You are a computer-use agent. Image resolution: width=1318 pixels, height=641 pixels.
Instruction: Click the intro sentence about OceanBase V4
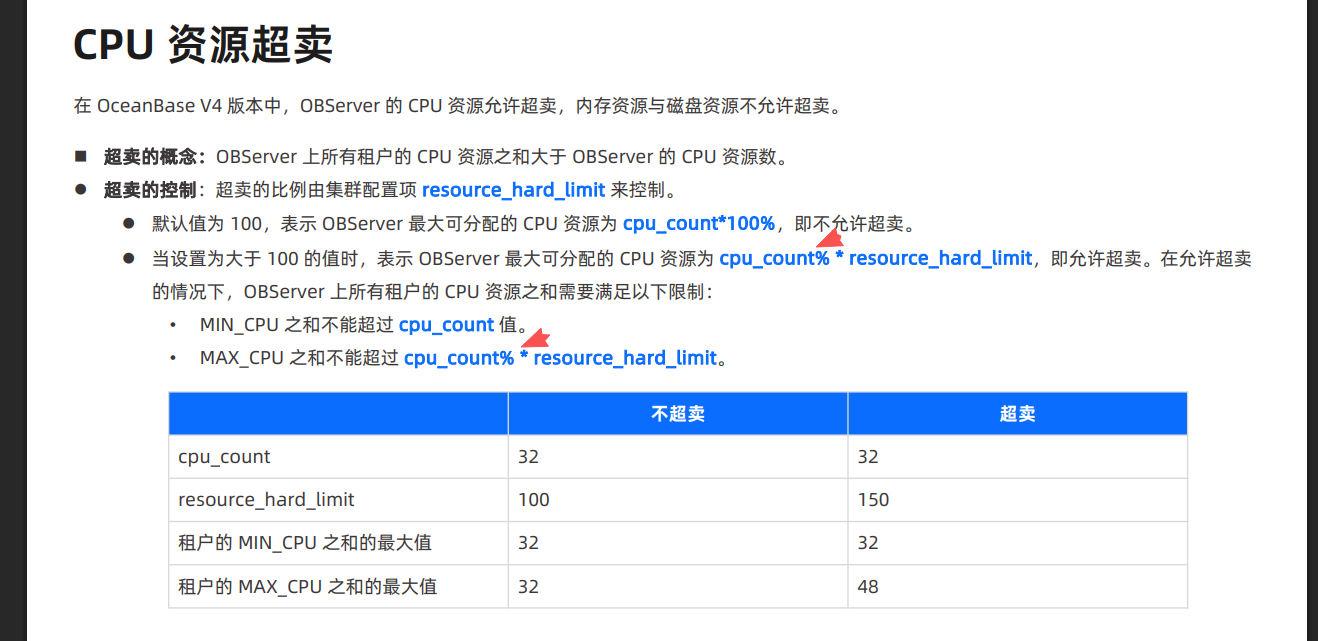456,106
